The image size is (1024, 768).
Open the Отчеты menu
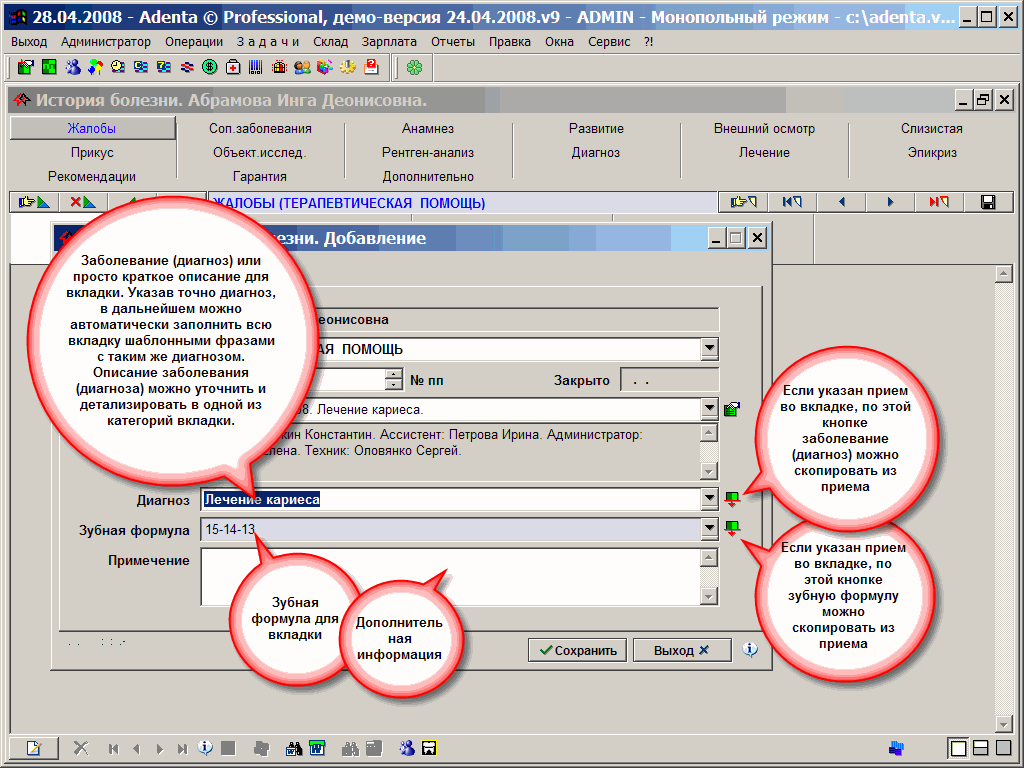453,42
